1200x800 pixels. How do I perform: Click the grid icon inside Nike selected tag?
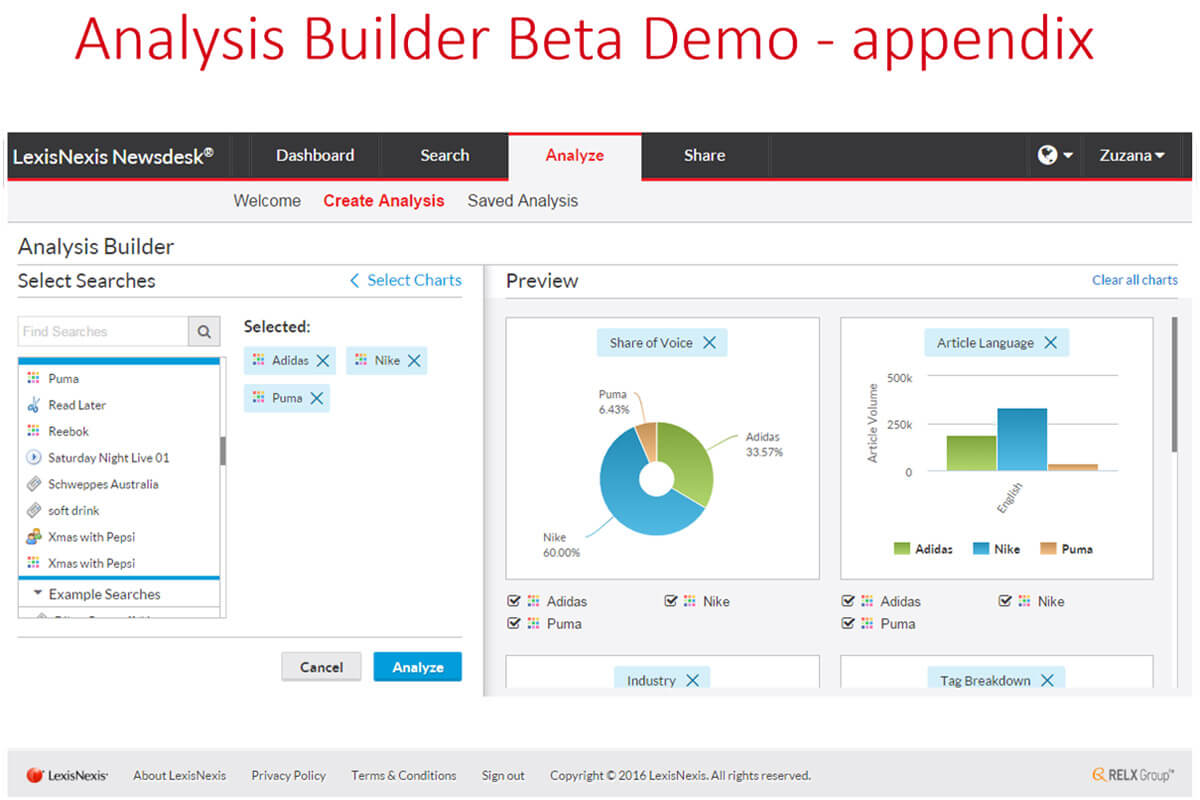tap(361, 361)
